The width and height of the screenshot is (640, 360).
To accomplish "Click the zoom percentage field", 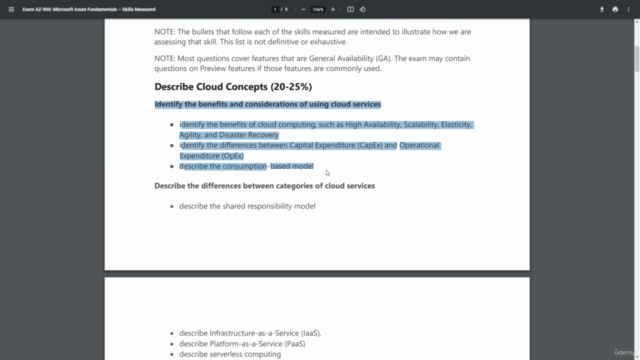I will tap(318, 9).
